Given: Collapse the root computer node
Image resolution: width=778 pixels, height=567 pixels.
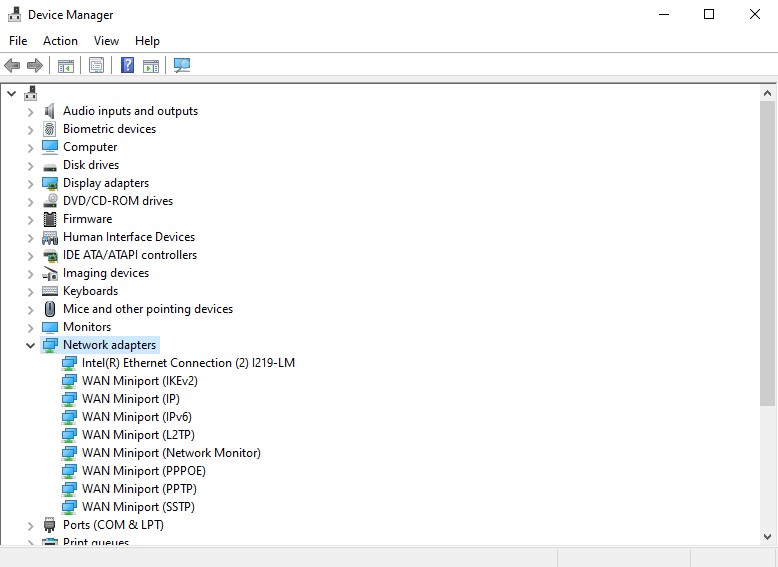Looking at the screenshot, I should click(x=11, y=93).
